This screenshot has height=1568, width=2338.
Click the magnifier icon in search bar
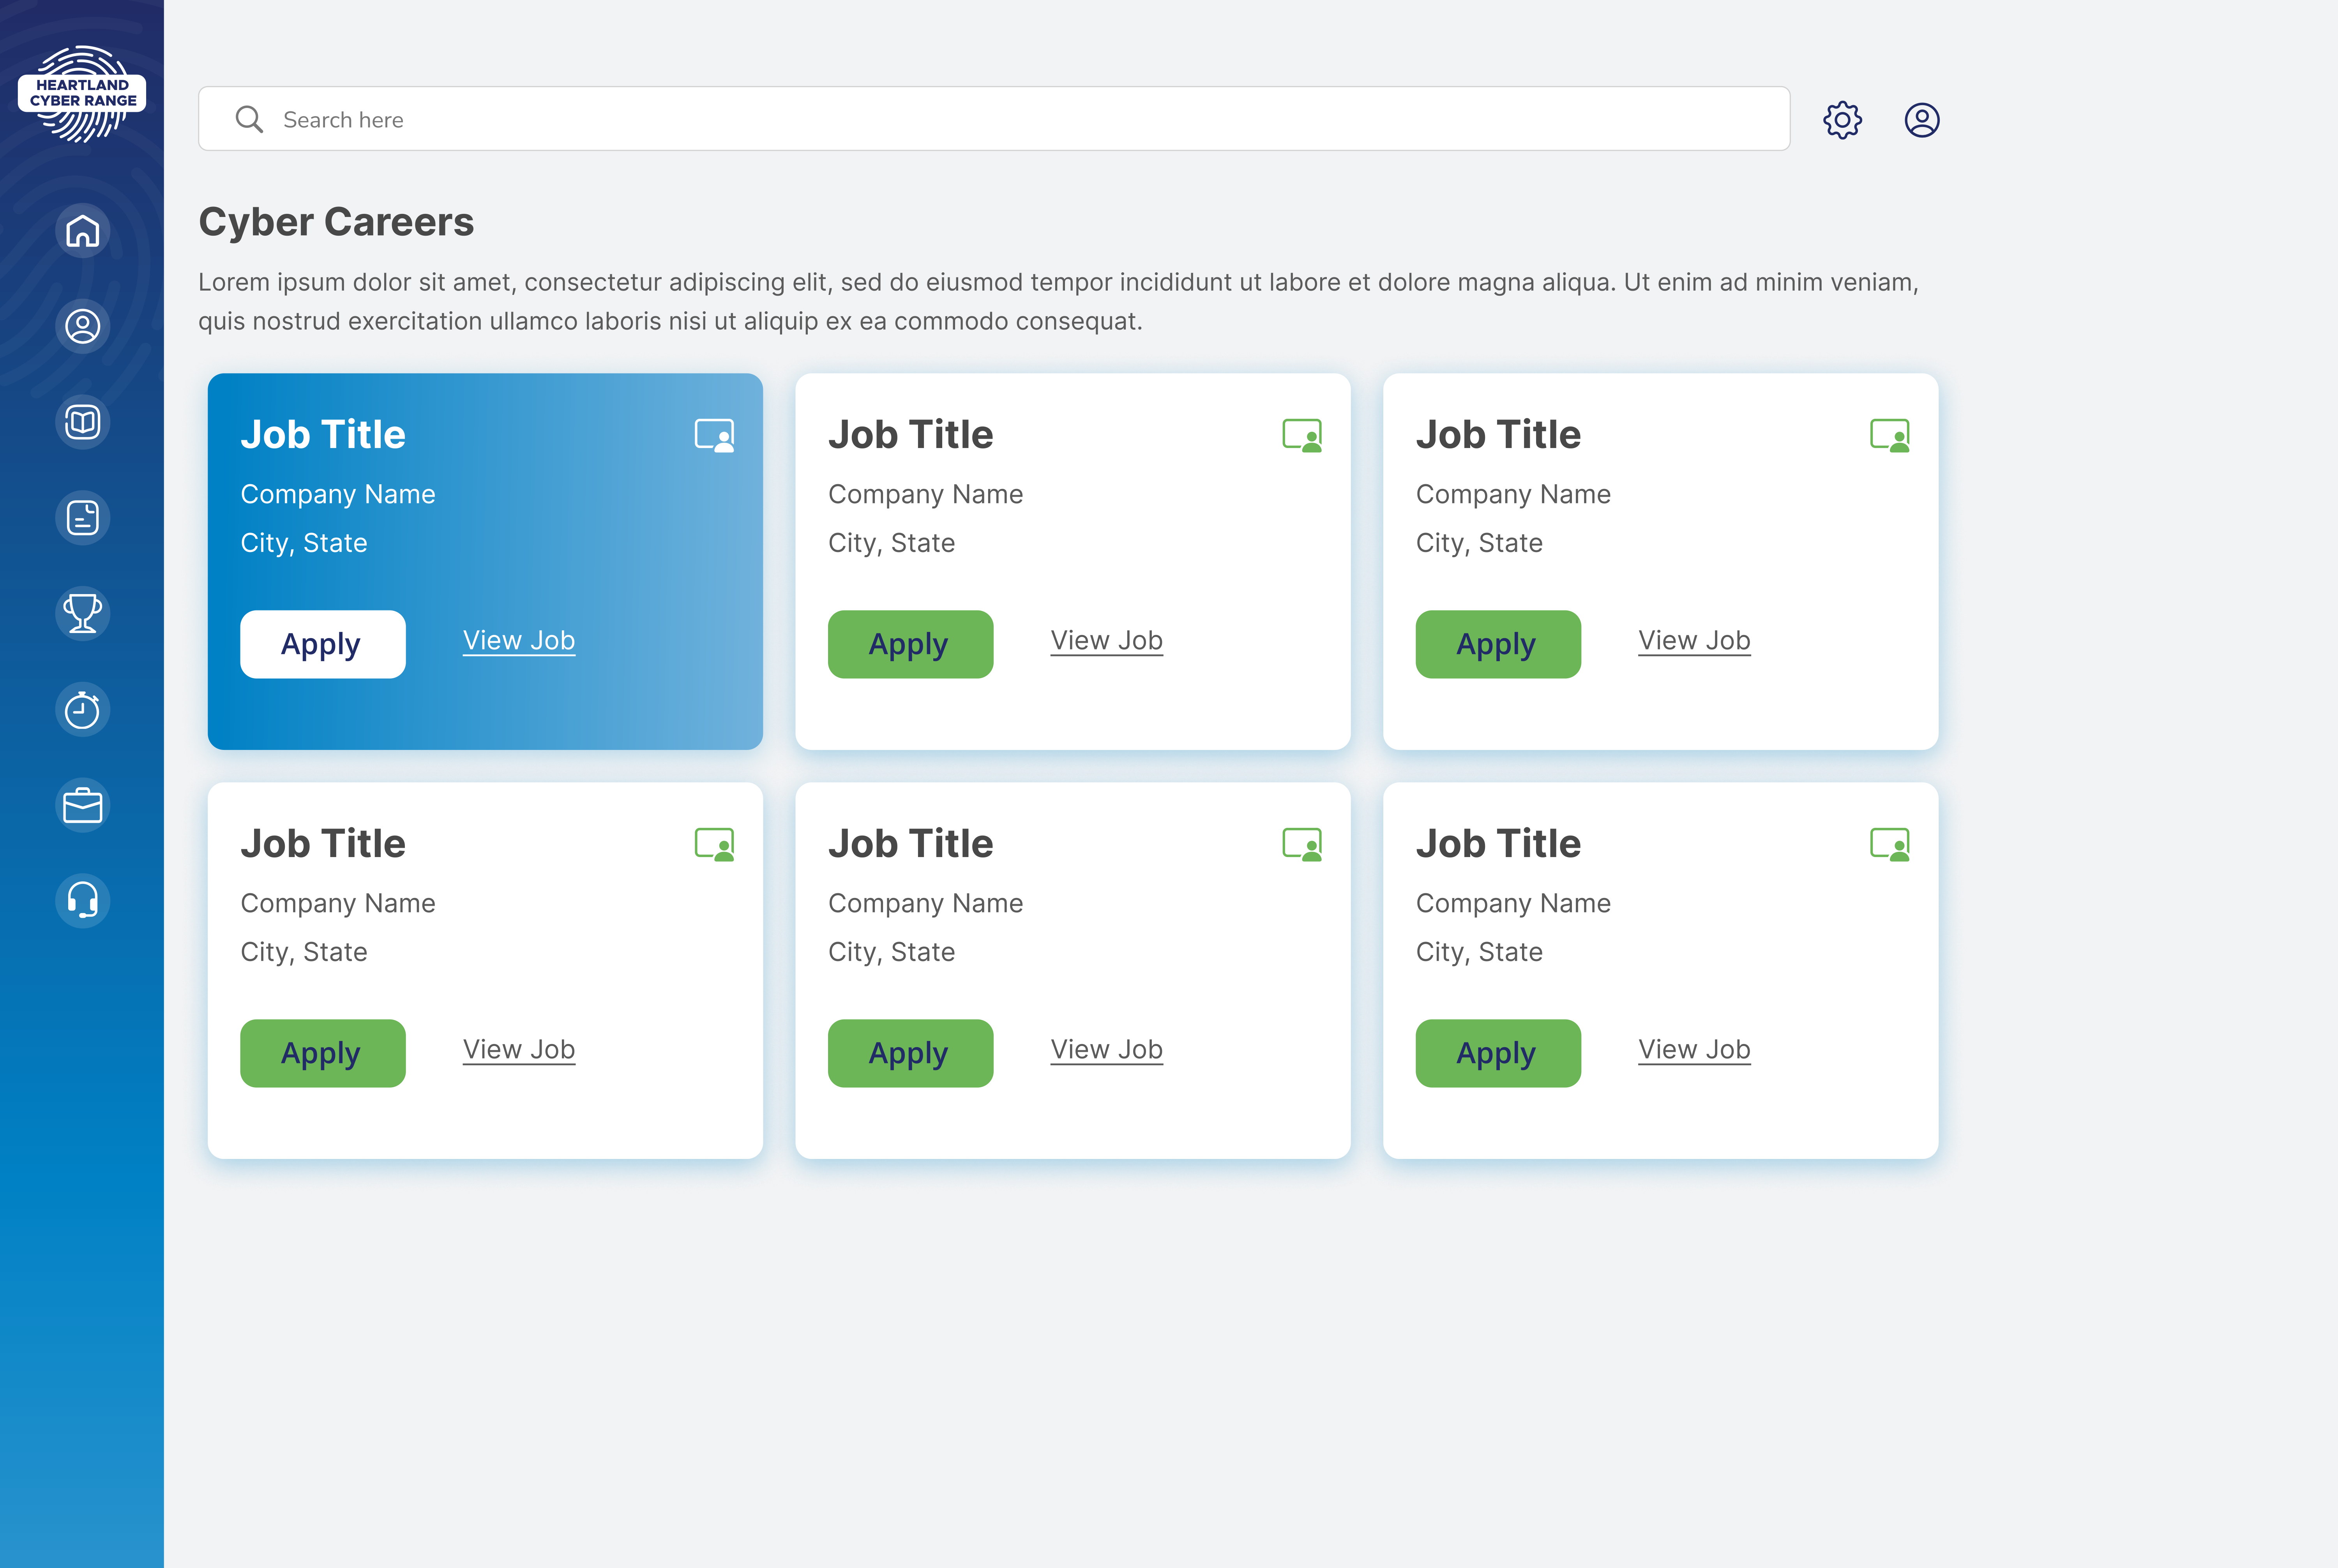tap(249, 119)
